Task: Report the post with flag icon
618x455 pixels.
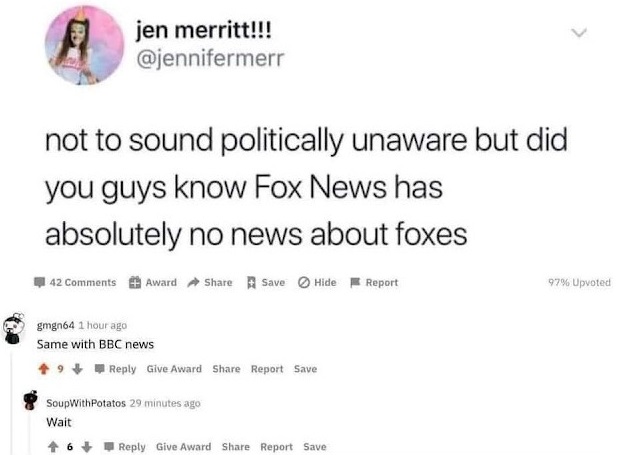Action: (x=356, y=283)
